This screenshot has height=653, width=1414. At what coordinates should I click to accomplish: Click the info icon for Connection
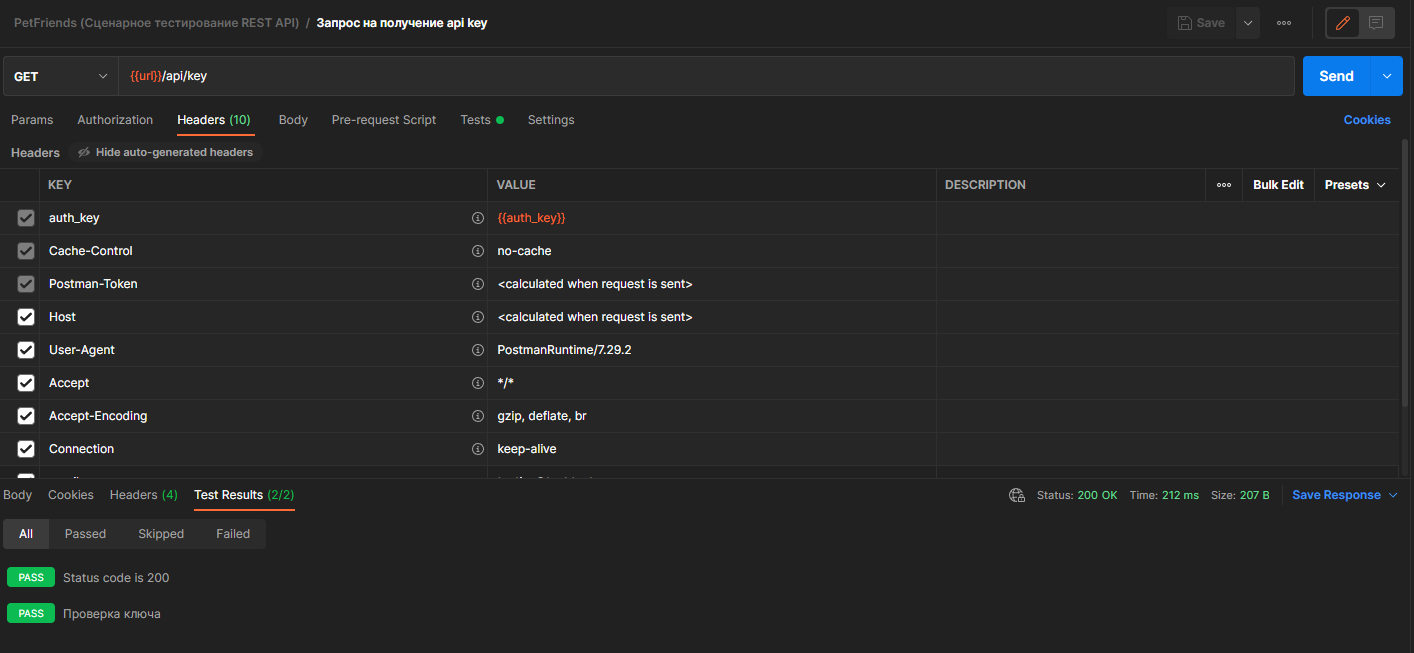point(478,449)
